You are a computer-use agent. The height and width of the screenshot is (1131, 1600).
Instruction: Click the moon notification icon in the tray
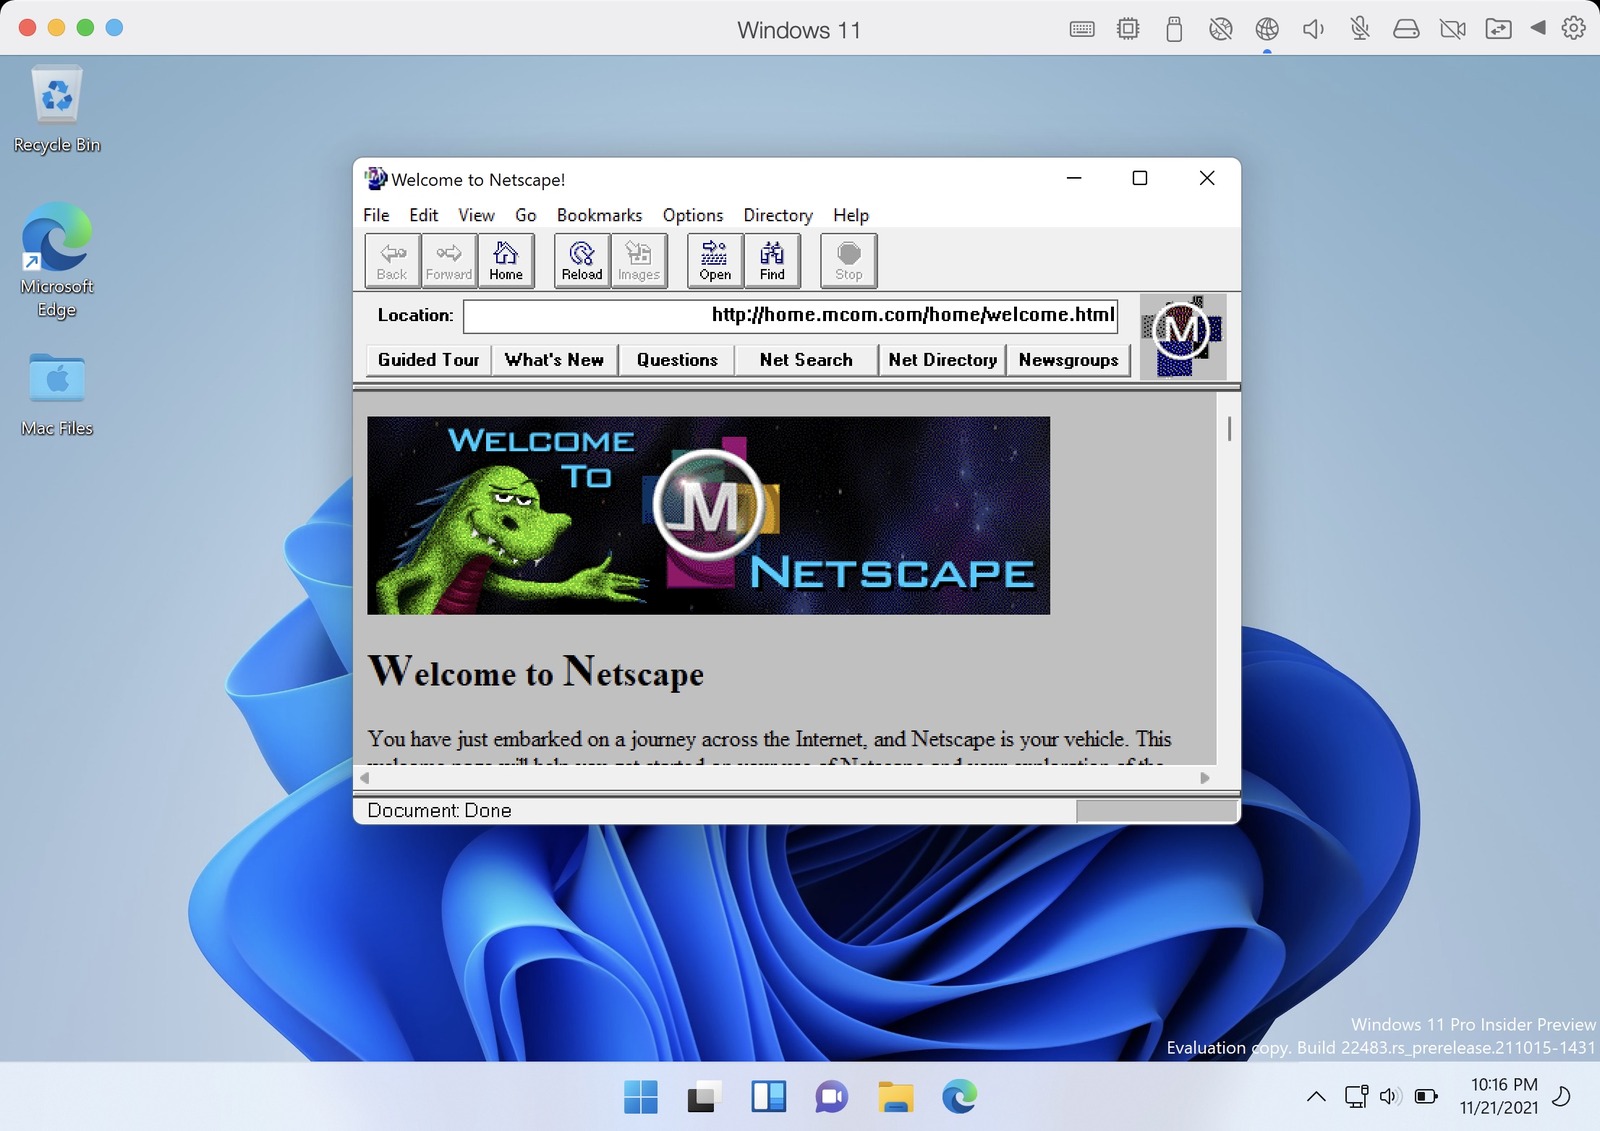pyautogui.click(x=1562, y=1097)
